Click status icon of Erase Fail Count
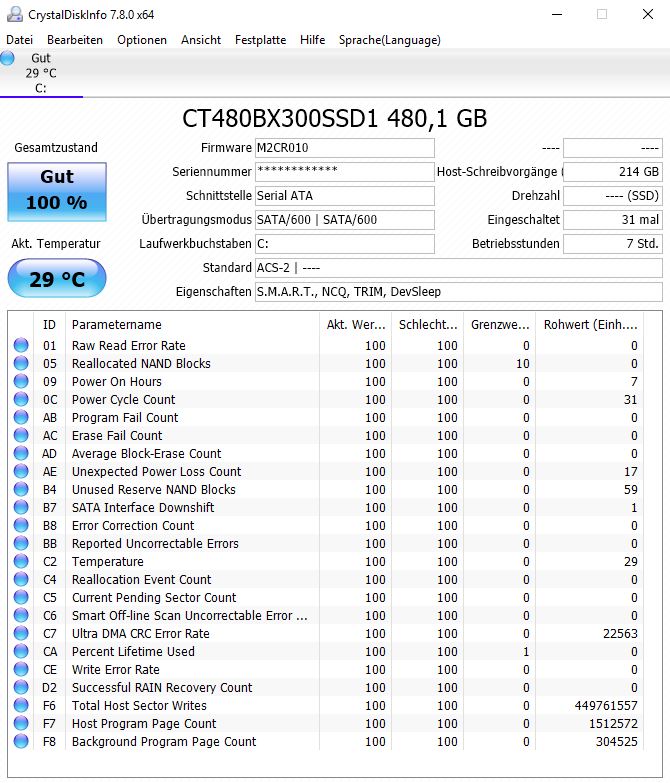This screenshot has width=670, height=783. click(x=21, y=435)
